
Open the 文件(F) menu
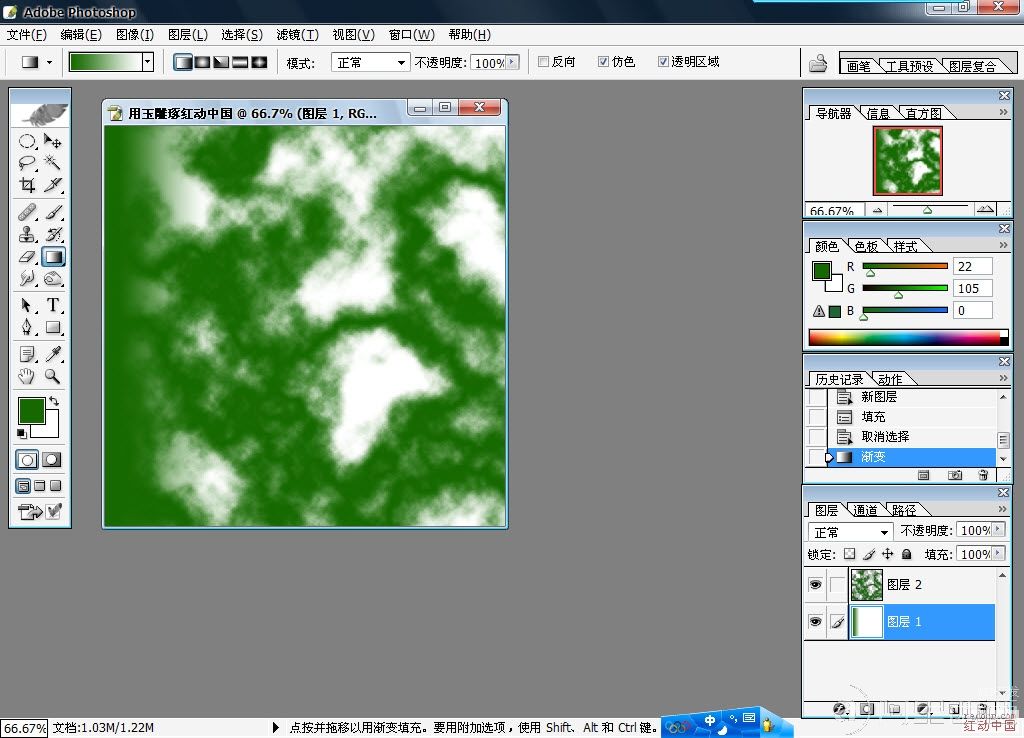27,35
